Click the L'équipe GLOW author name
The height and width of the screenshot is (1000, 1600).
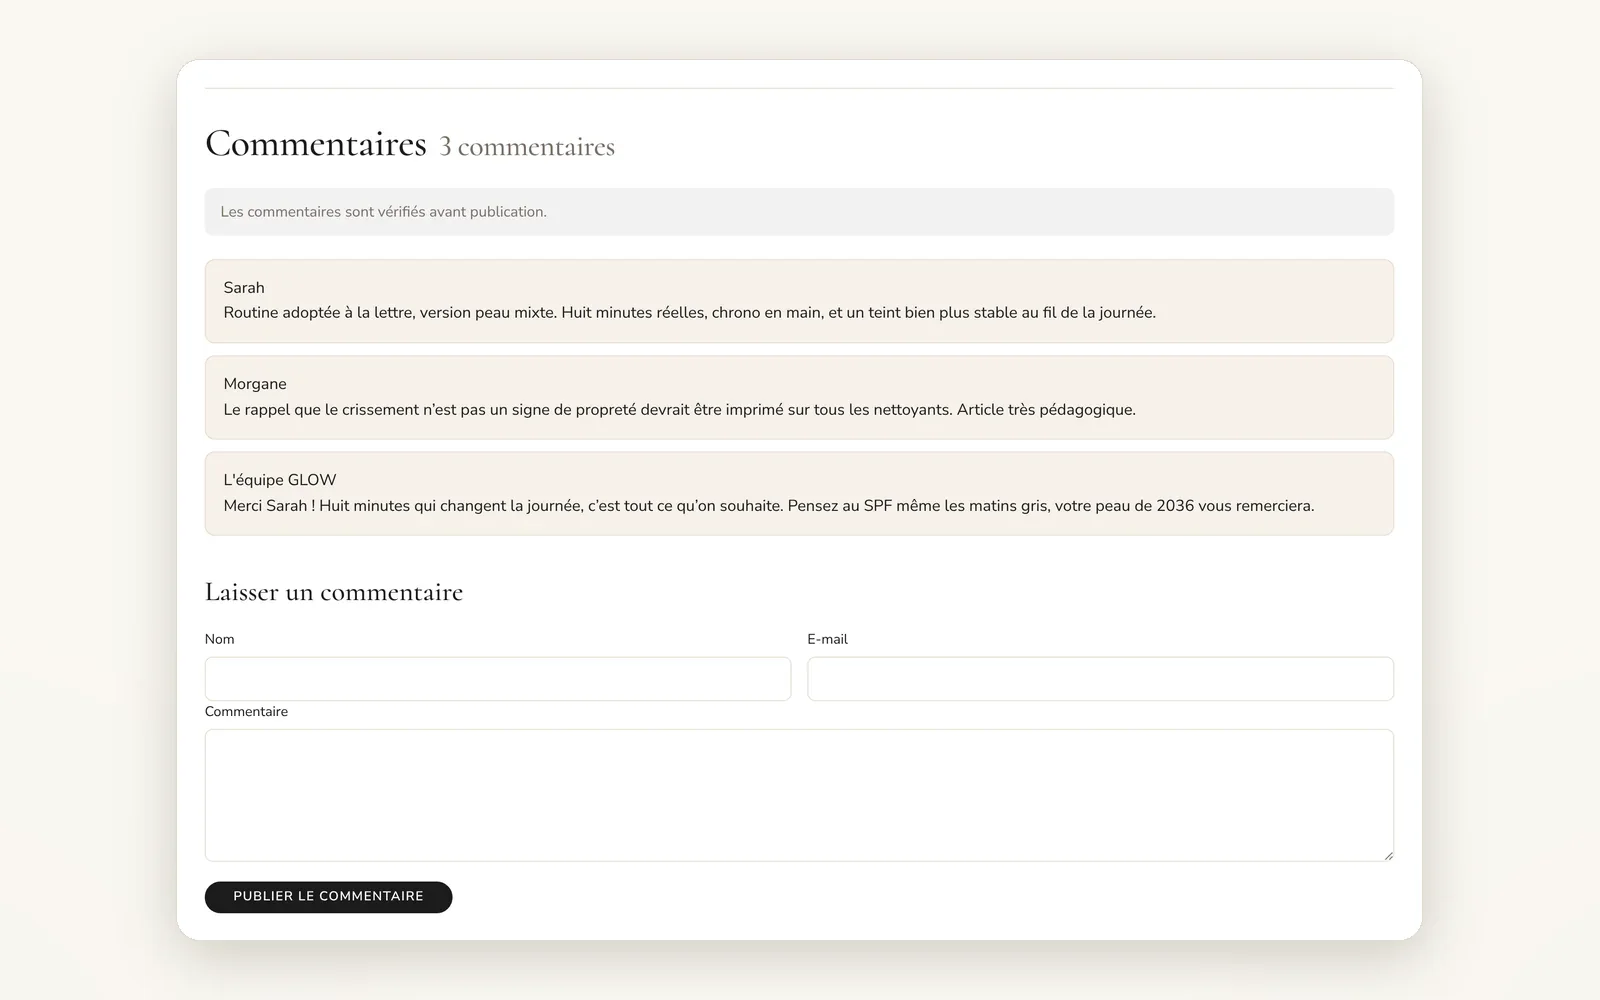point(280,480)
